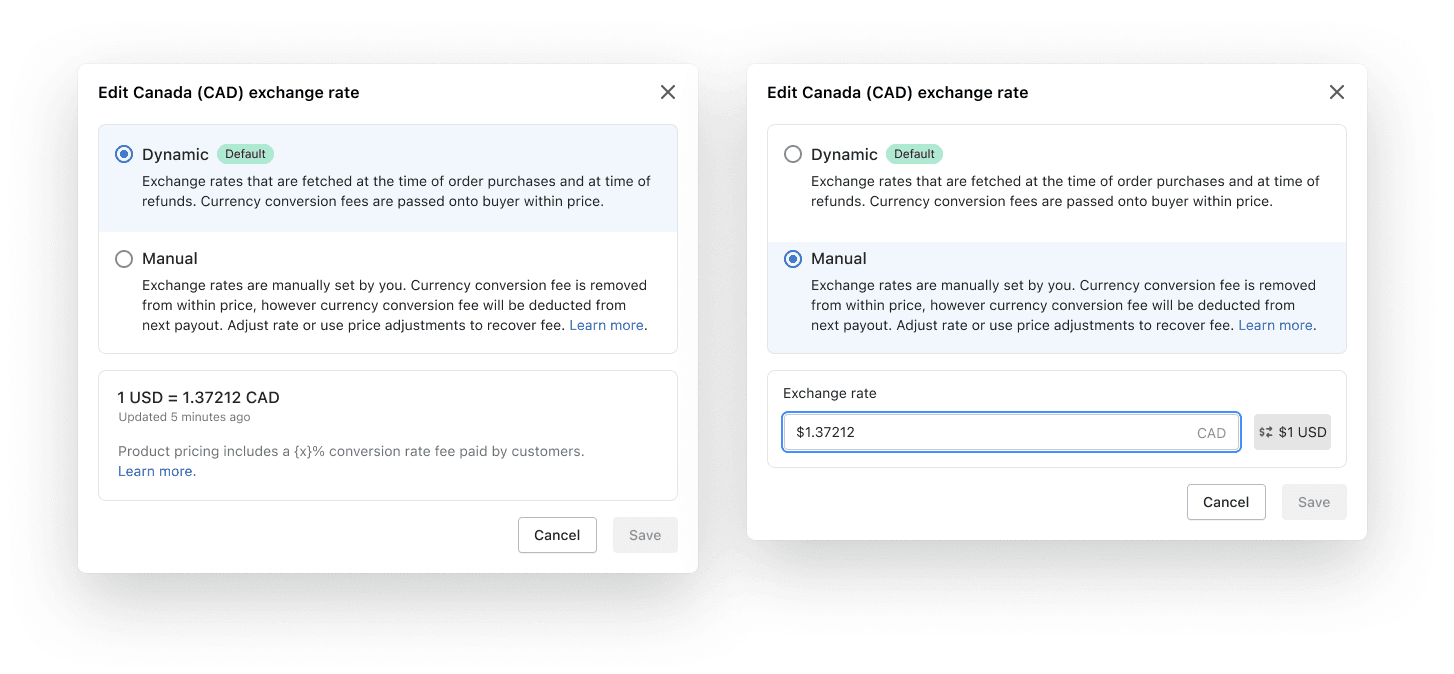The image size is (1454, 674).
Task: Click the currency swap icon on the $1 USD button
Action: [1266, 431]
